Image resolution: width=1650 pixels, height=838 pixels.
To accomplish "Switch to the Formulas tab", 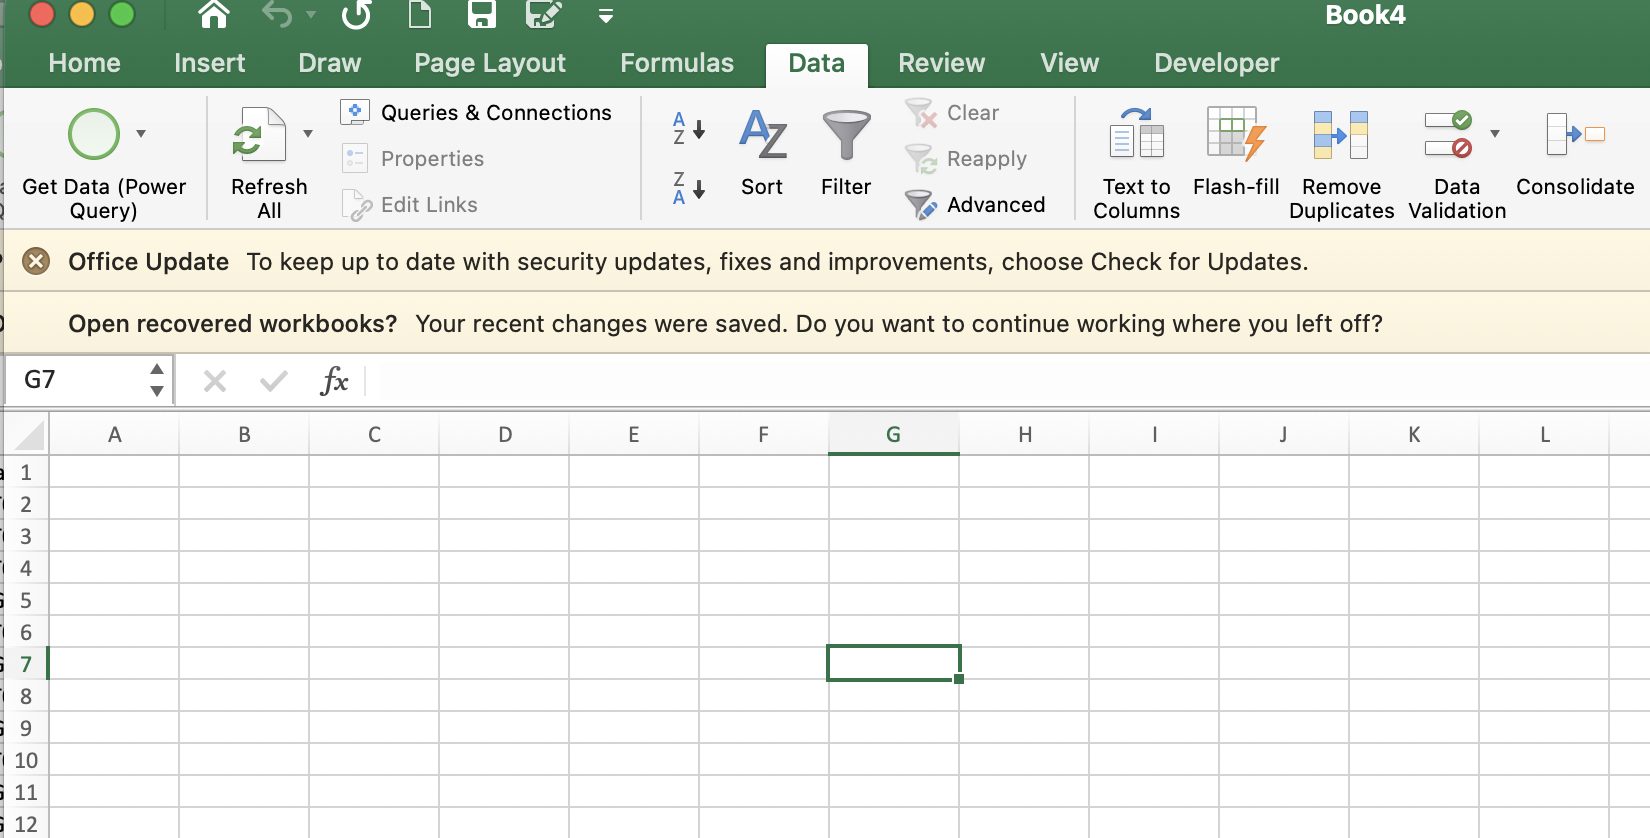I will point(676,63).
